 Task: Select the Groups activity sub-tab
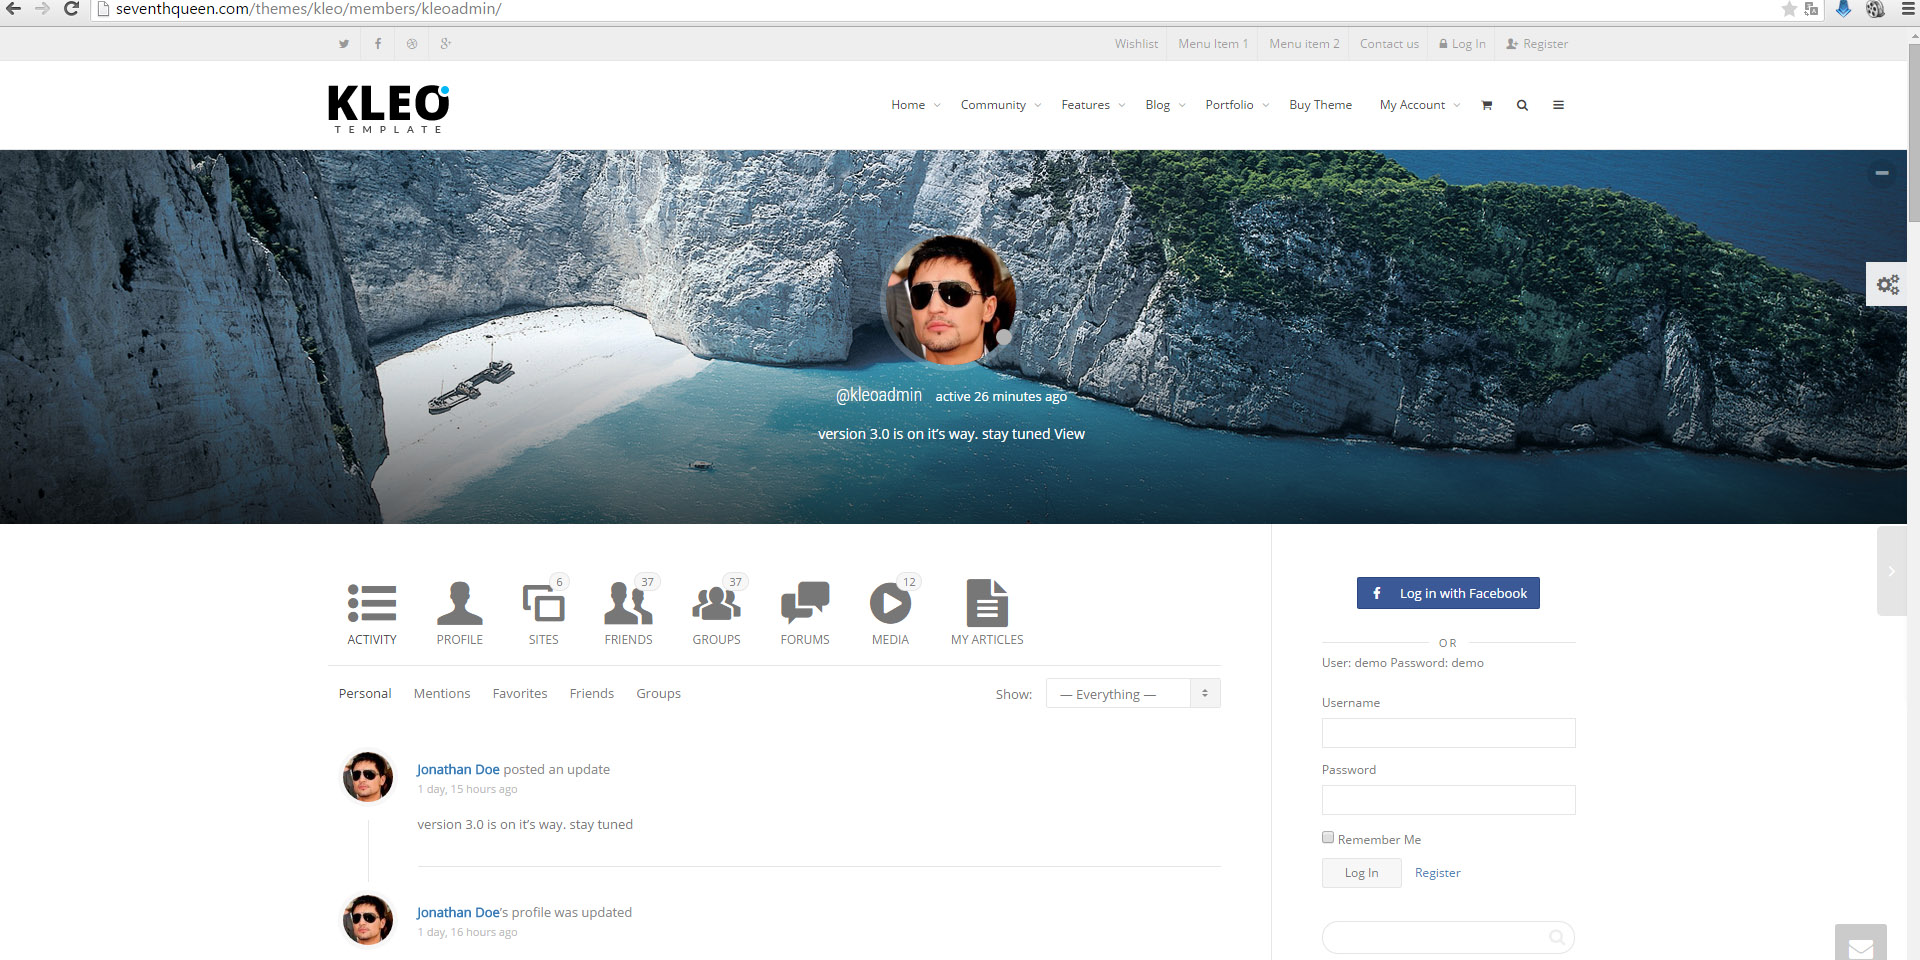click(658, 693)
